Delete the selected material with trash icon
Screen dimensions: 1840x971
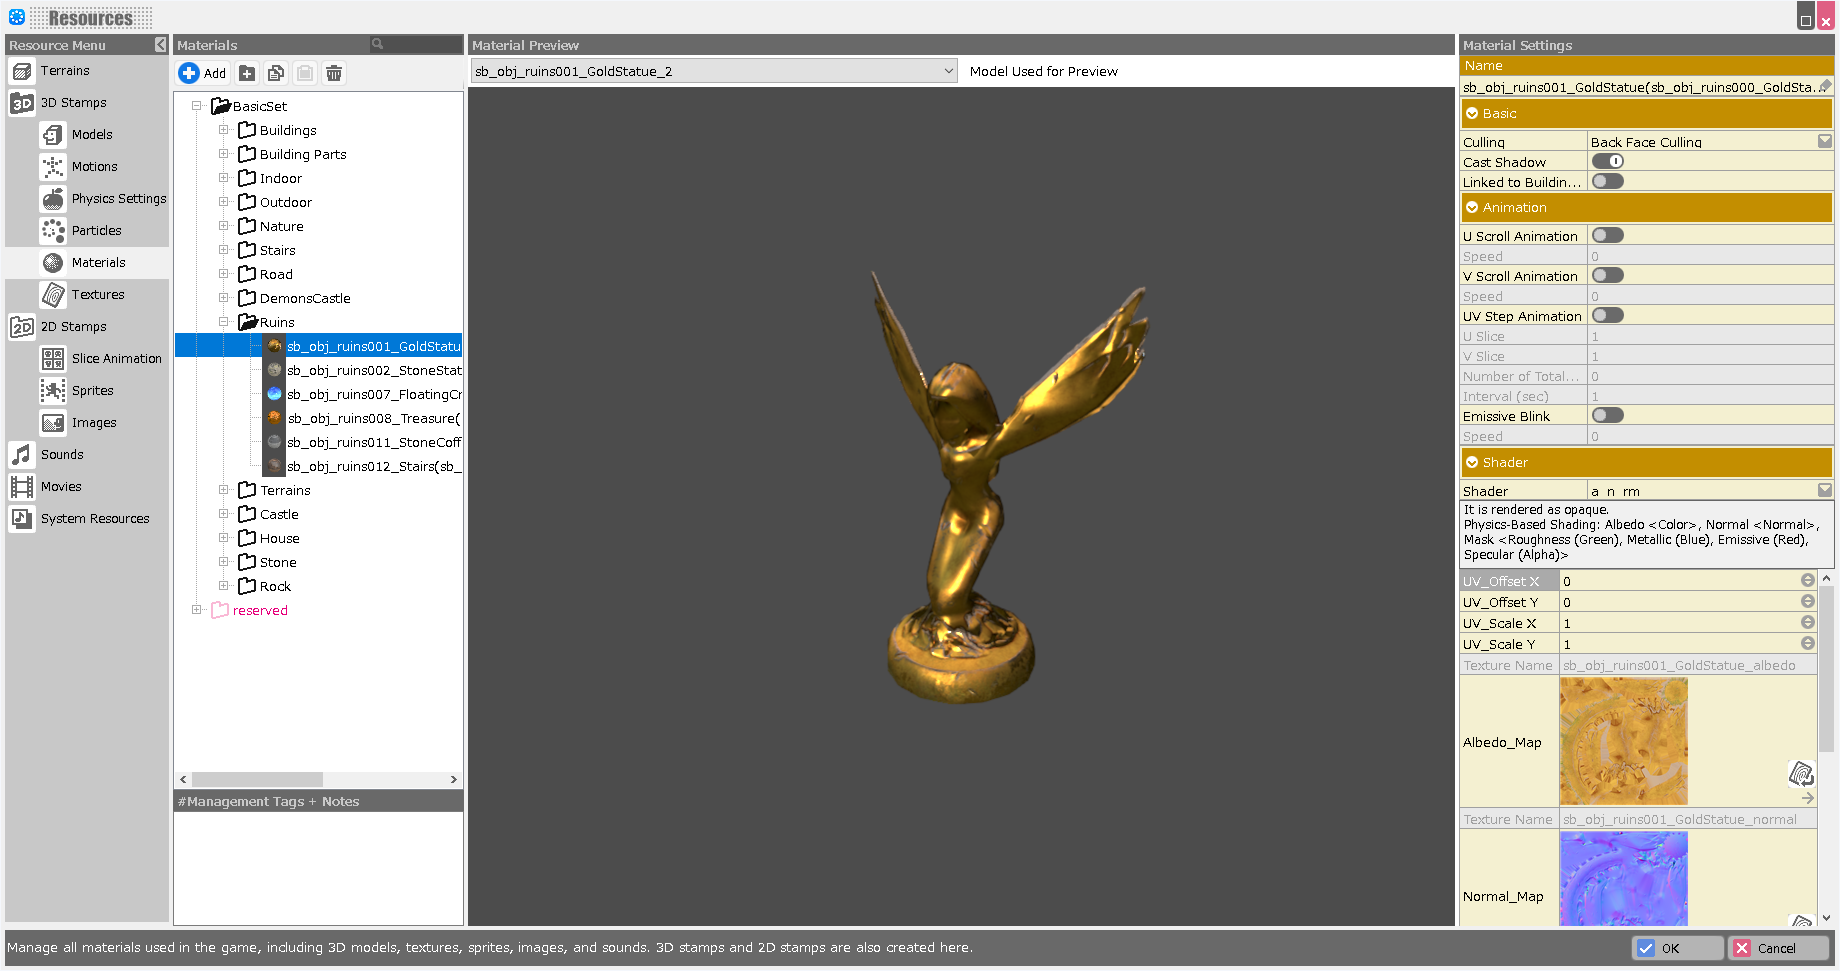334,73
